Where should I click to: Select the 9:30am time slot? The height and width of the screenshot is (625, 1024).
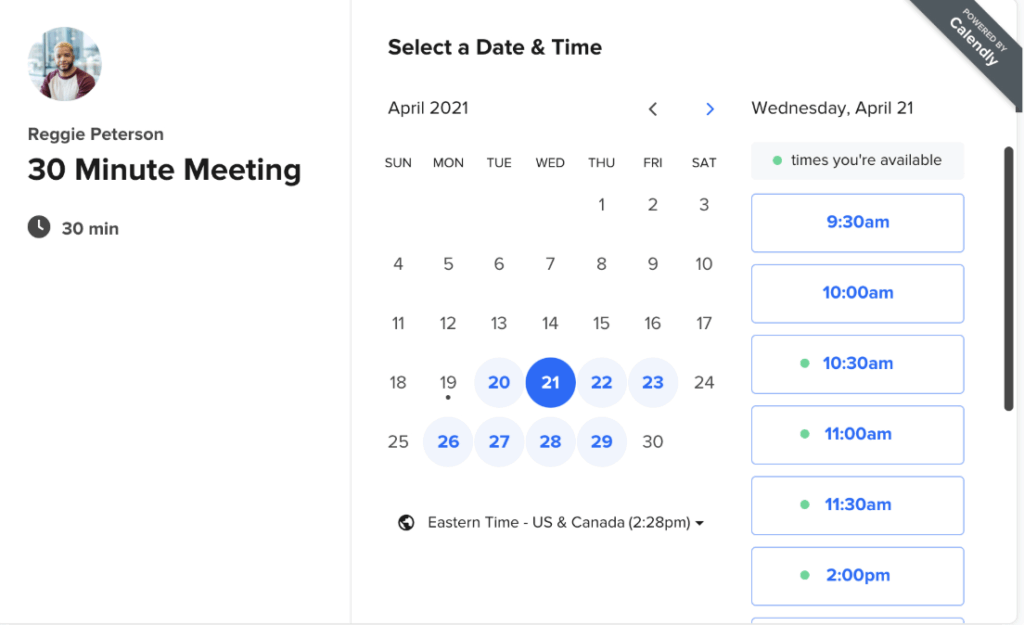pos(857,222)
